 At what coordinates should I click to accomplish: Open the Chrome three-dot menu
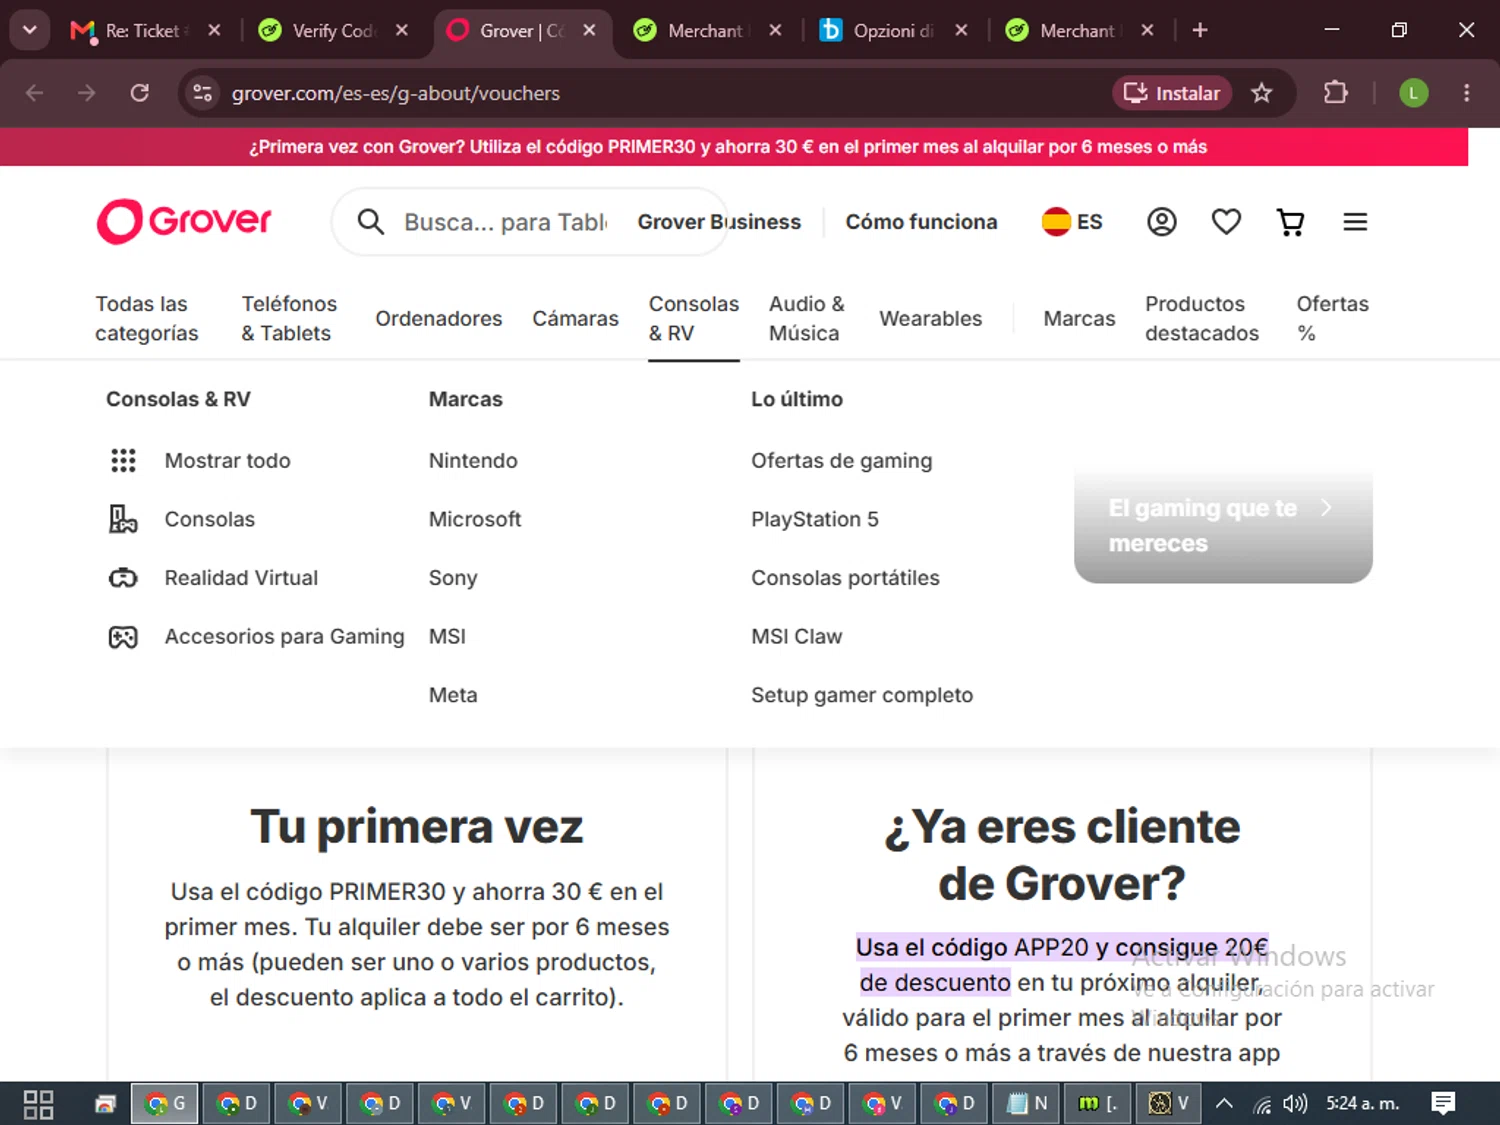tap(1467, 93)
